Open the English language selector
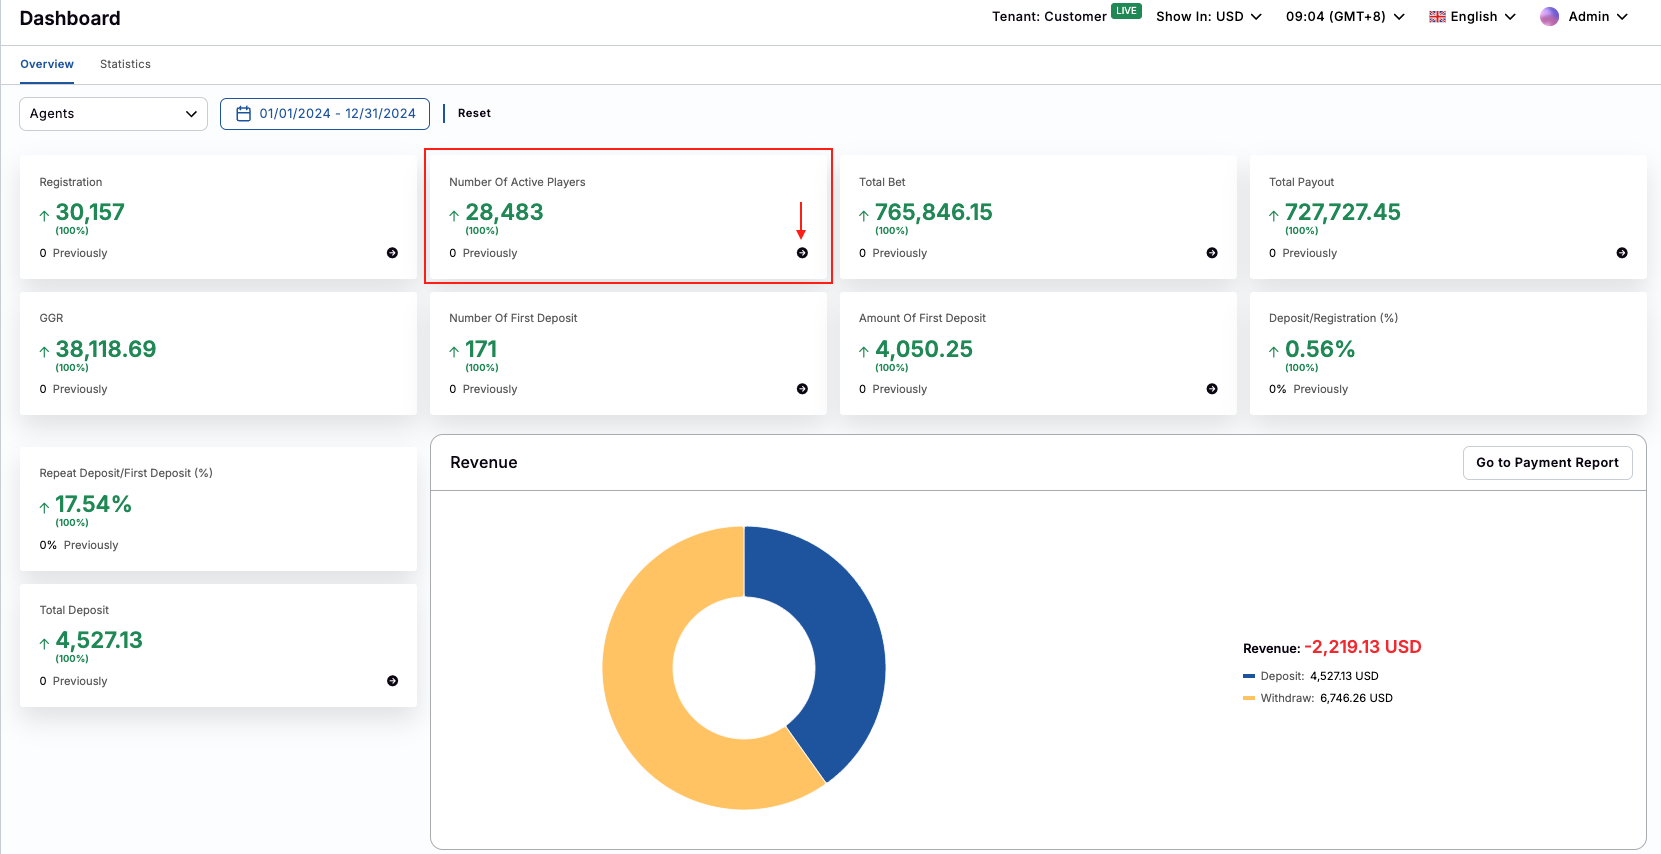Image resolution: width=1661 pixels, height=854 pixels. (x=1472, y=17)
